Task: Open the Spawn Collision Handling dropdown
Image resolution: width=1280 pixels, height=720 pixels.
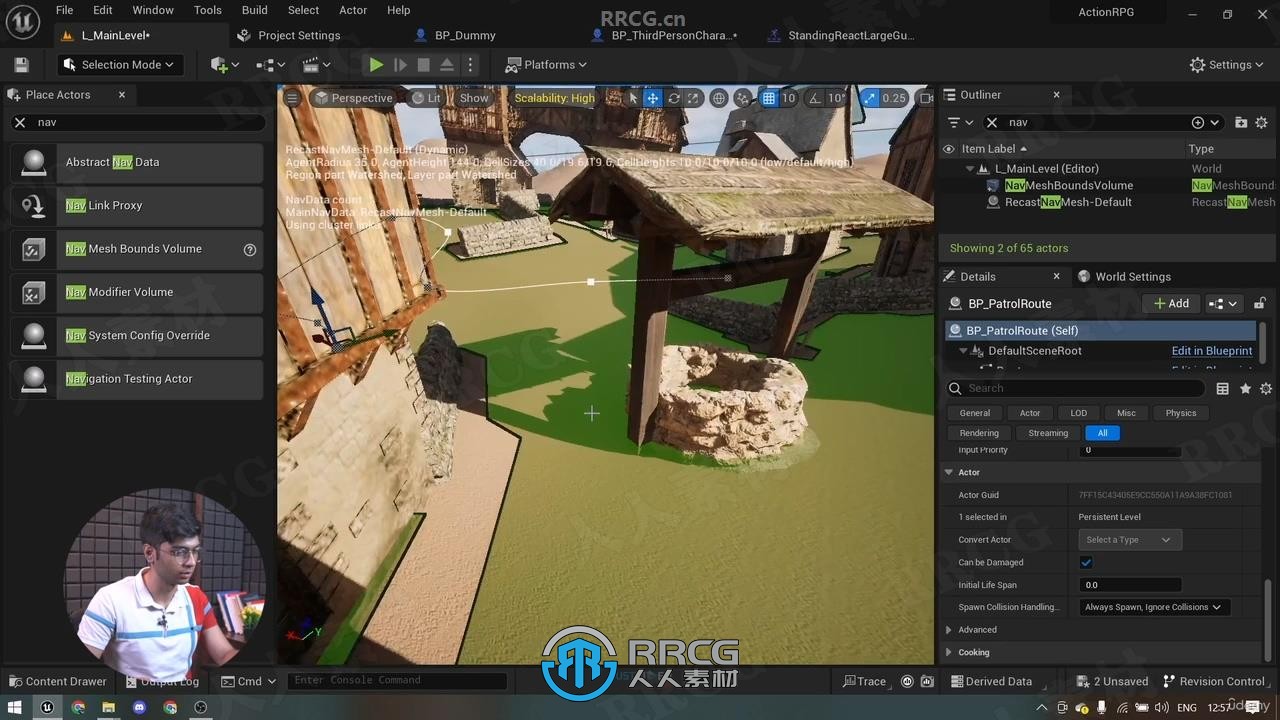Action: [1153, 607]
